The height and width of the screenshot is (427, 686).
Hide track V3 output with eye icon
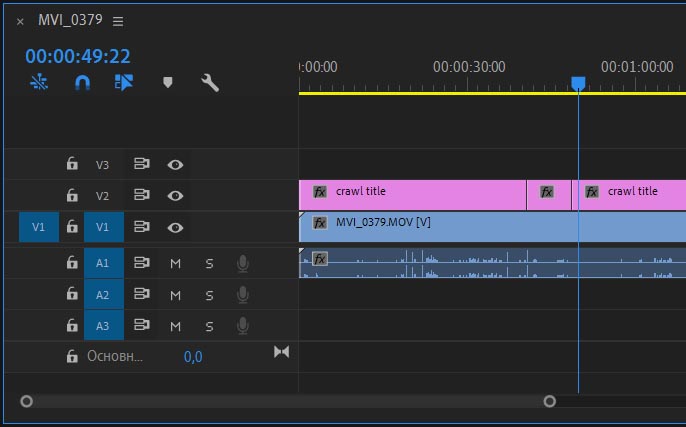(x=175, y=164)
